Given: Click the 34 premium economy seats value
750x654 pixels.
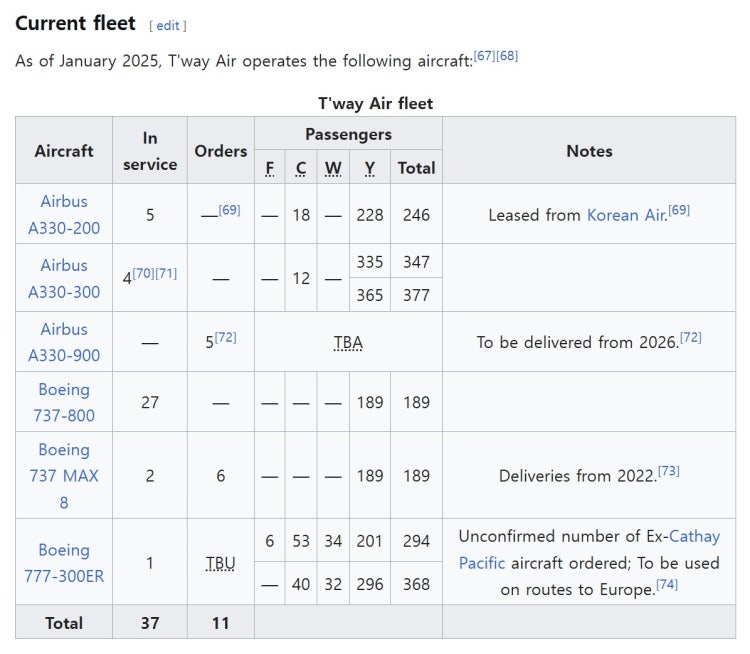Looking at the screenshot, I should tap(333, 541).
